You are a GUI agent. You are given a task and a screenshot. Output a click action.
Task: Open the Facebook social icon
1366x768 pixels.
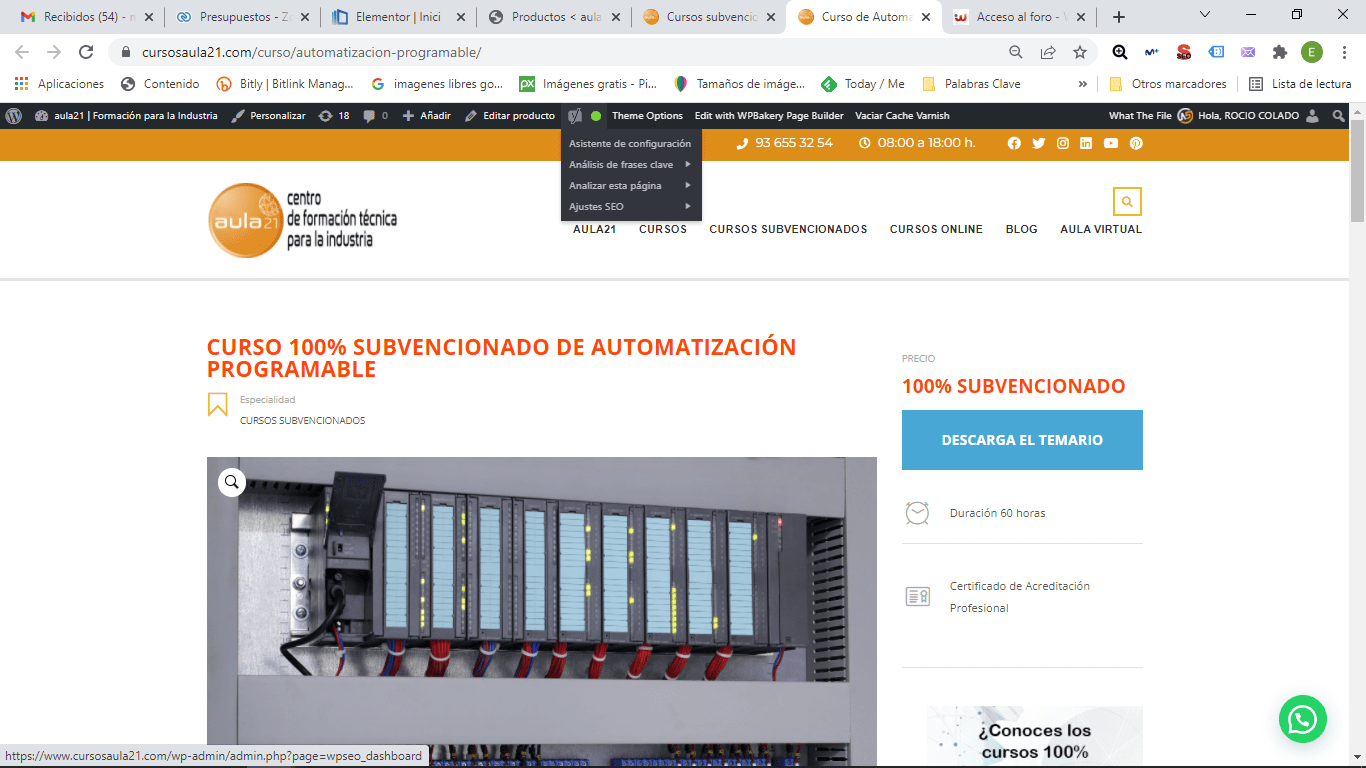(1014, 143)
